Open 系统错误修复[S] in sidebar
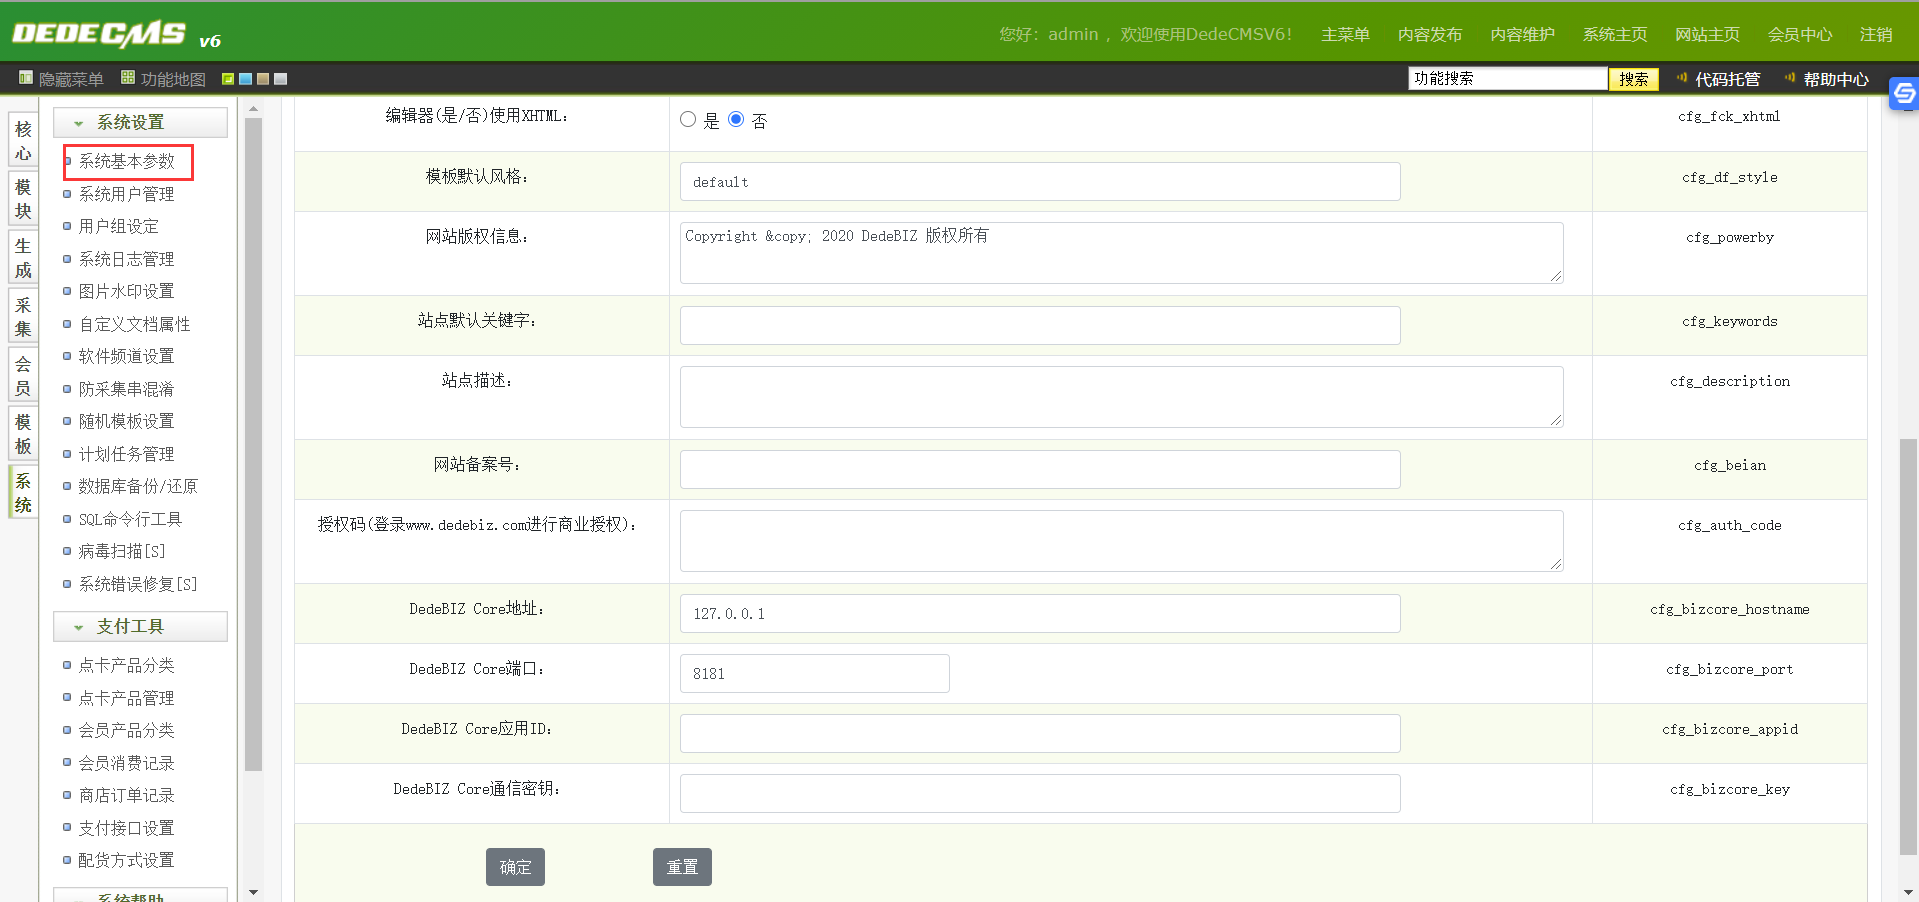This screenshot has width=1919, height=902. click(x=138, y=584)
